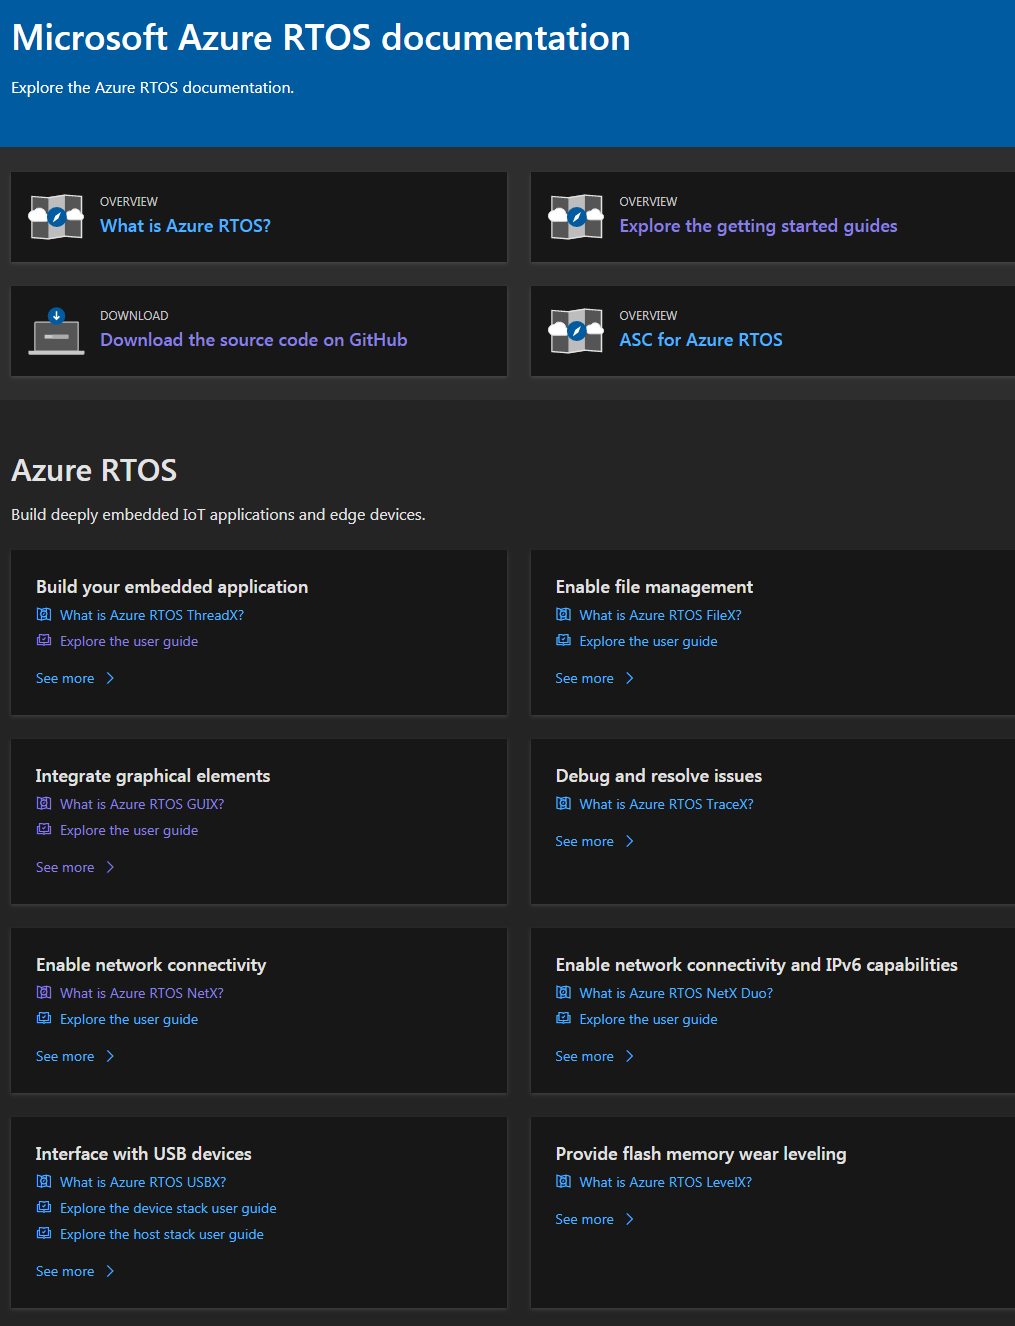This screenshot has width=1015, height=1326.
Task: Click the overview icon next to LevelX link
Action: (x=564, y=1181)
